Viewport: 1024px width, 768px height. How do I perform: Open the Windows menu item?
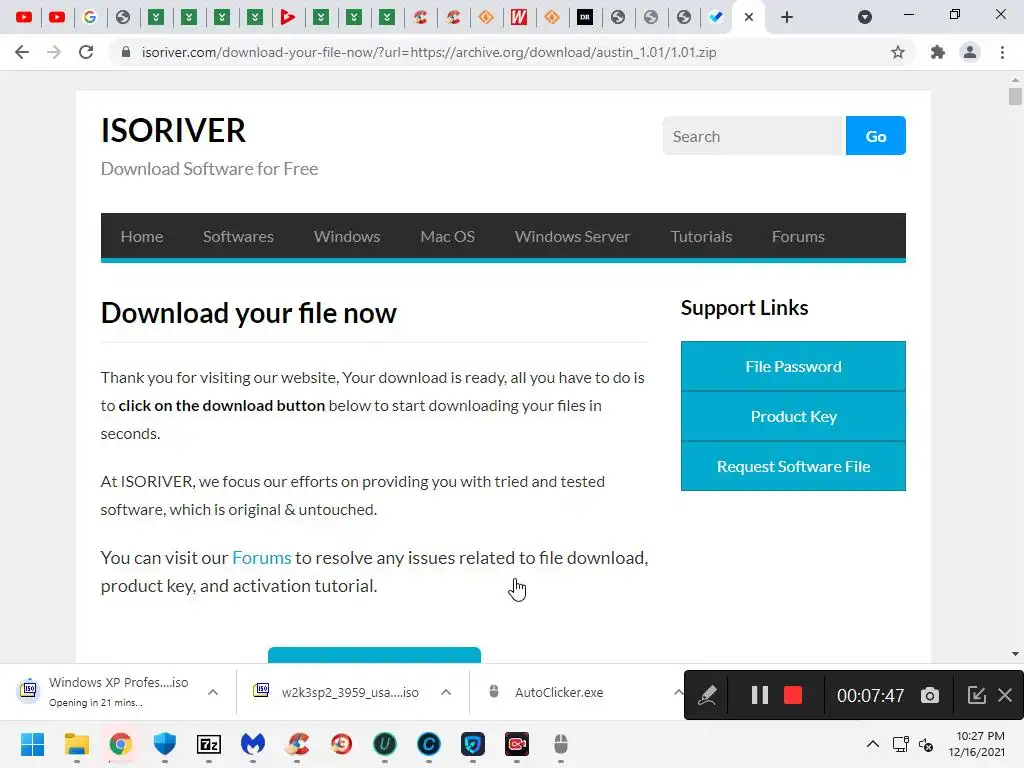(347, 236)
